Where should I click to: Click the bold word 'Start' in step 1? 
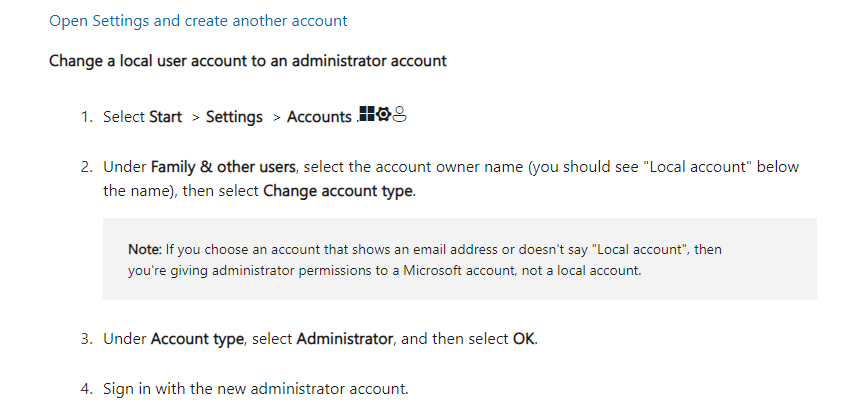click(165, 117)
